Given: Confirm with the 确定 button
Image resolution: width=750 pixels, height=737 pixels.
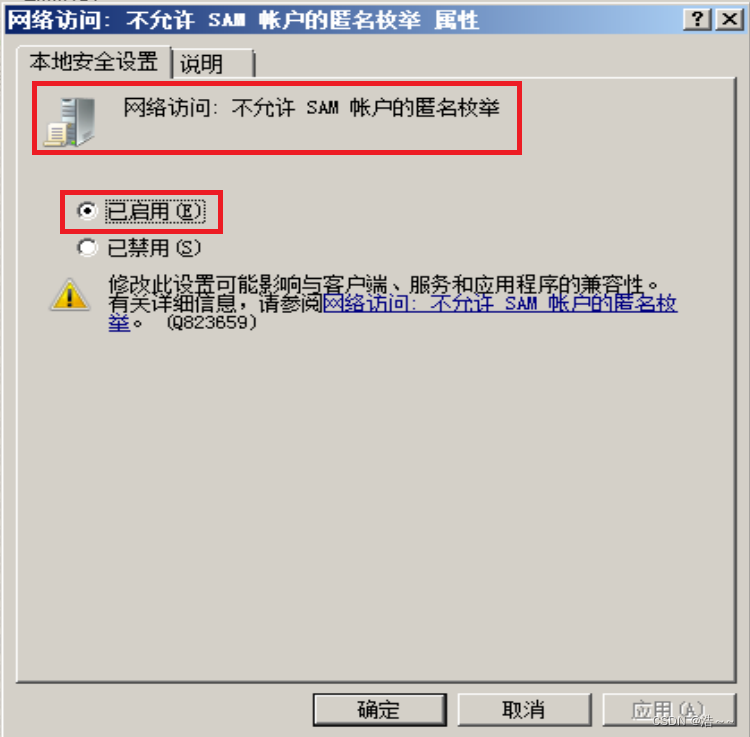Looking at the screenshot, I should pyautogui.click(x=380, y=710).
